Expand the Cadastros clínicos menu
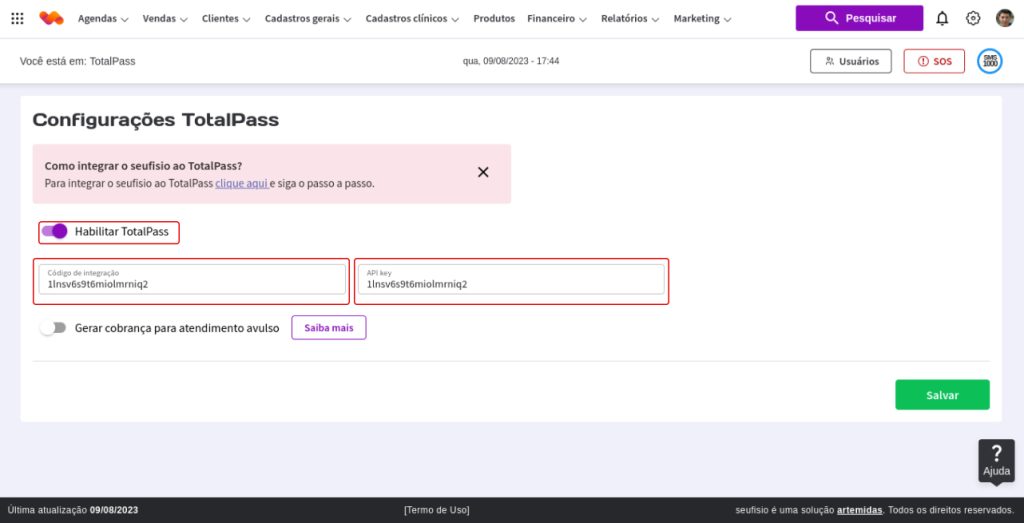The height and width of the screenshot is (523, 1024). (x=412, y=19)
